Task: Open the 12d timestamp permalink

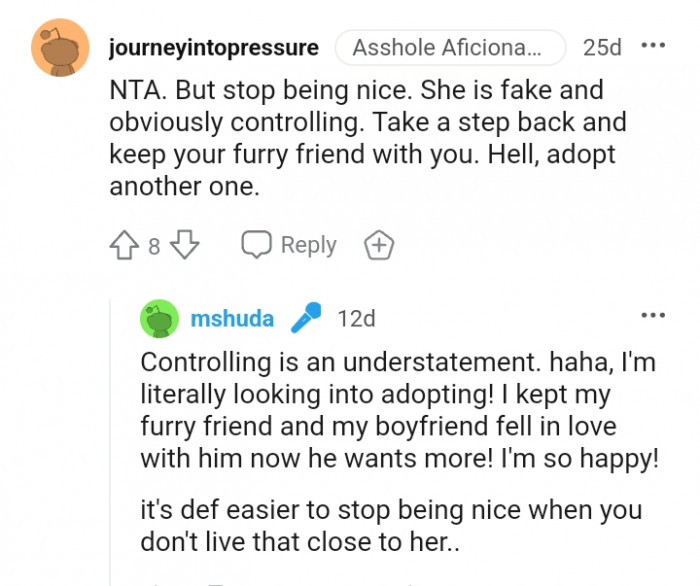Action: click(356, 319)
